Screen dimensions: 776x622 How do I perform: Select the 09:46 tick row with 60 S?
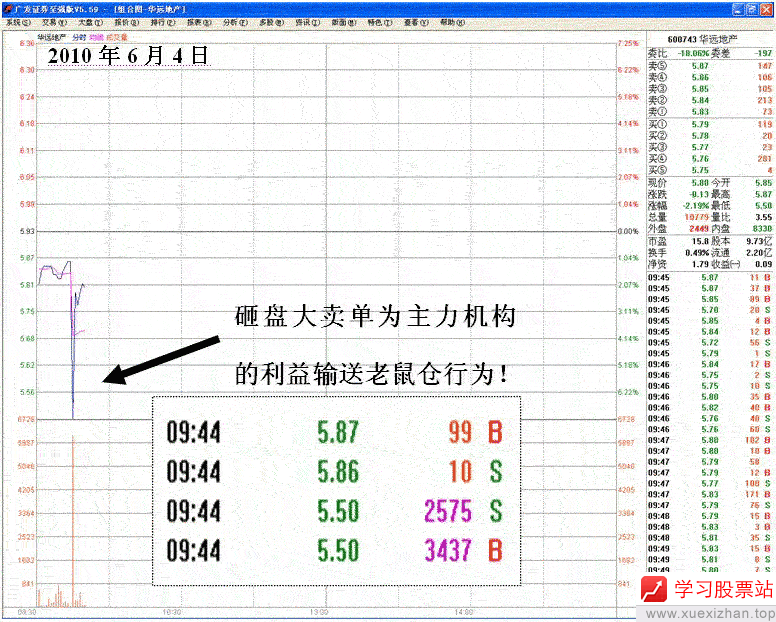710,429
